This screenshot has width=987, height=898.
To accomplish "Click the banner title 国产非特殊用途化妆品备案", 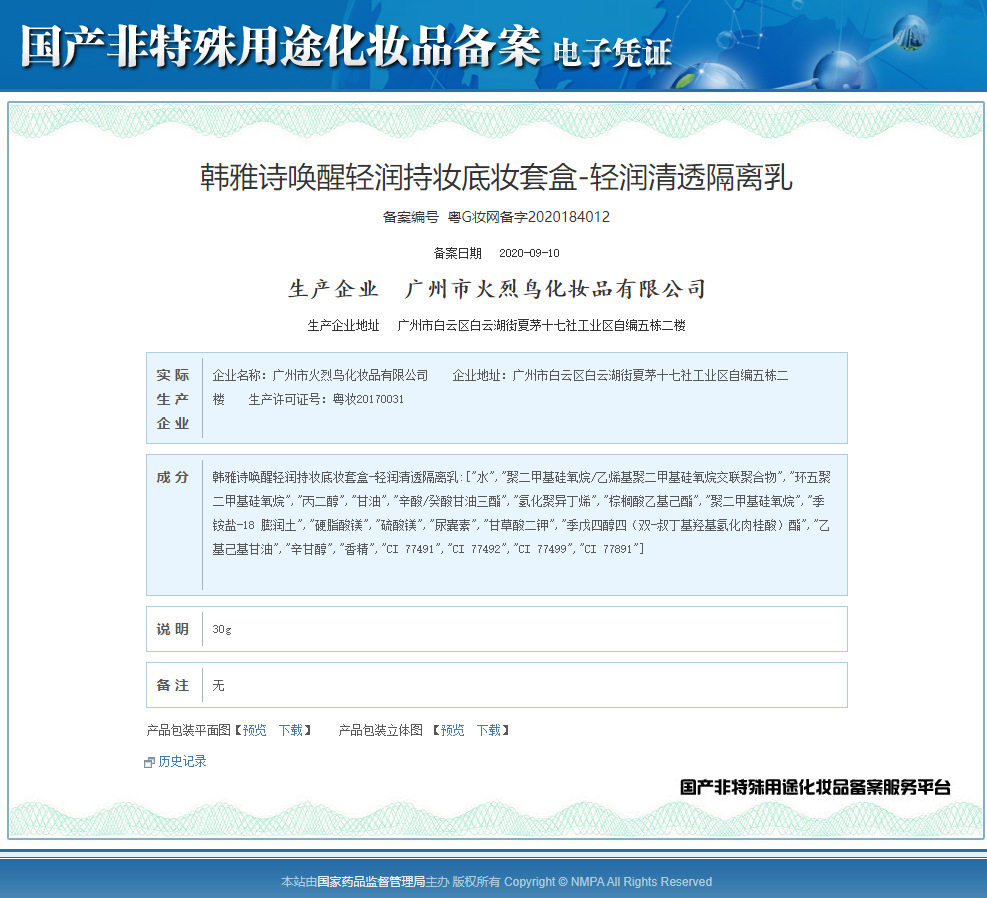I will pyautogui.click(x=280, y=46).
